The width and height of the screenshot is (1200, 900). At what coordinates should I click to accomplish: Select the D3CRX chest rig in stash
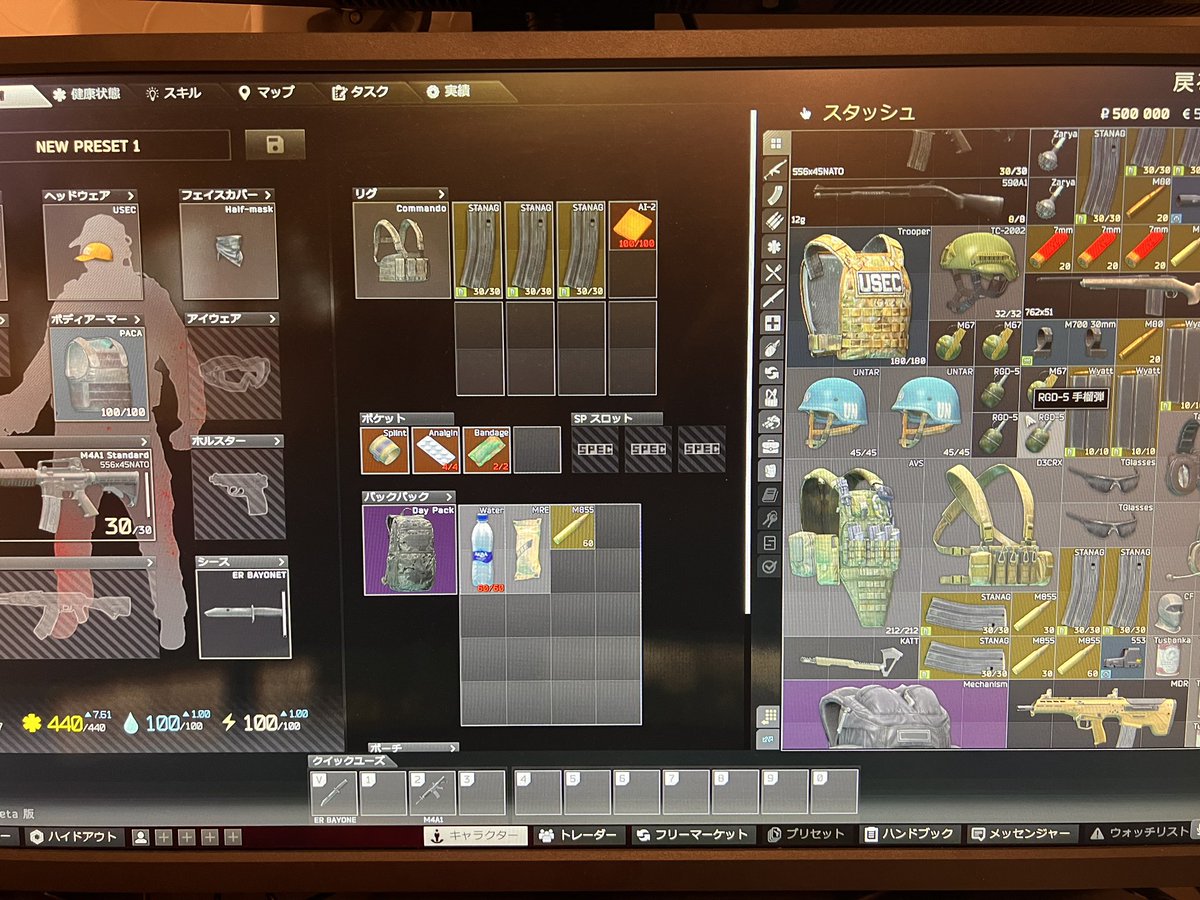point(990,526)
